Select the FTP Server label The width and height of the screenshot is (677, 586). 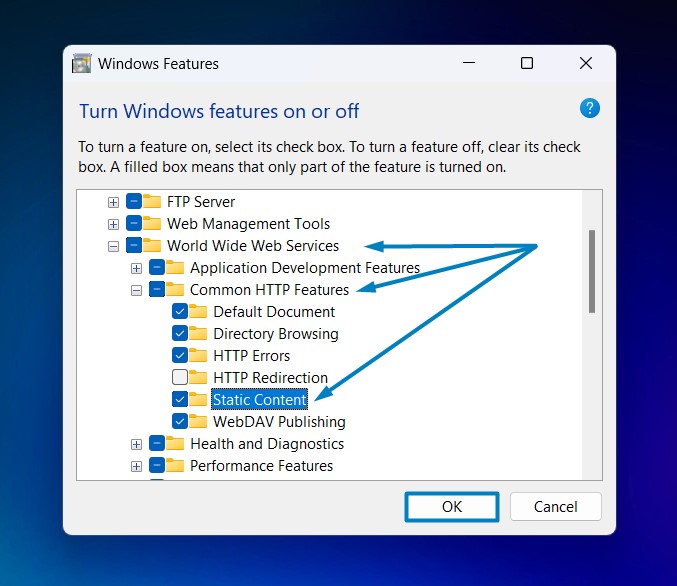pyautogui.click(x=201, y=202)
